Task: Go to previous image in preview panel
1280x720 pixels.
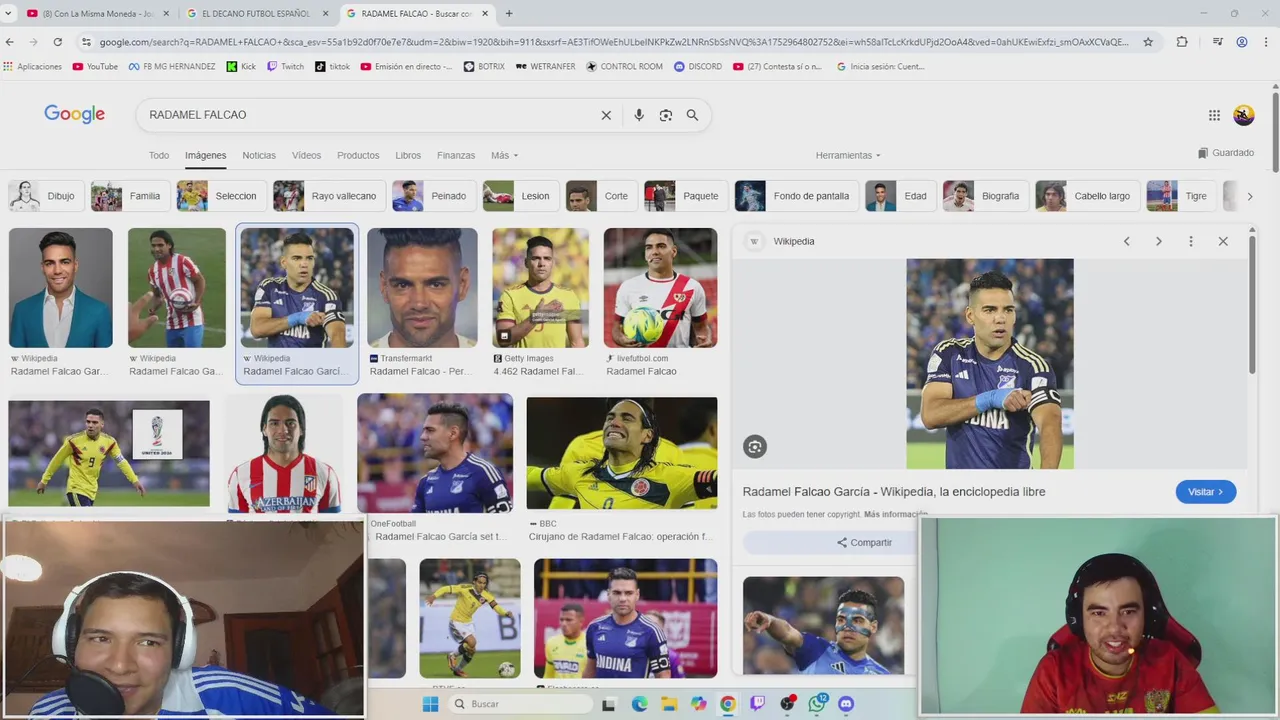Action: pos(1127,241)
